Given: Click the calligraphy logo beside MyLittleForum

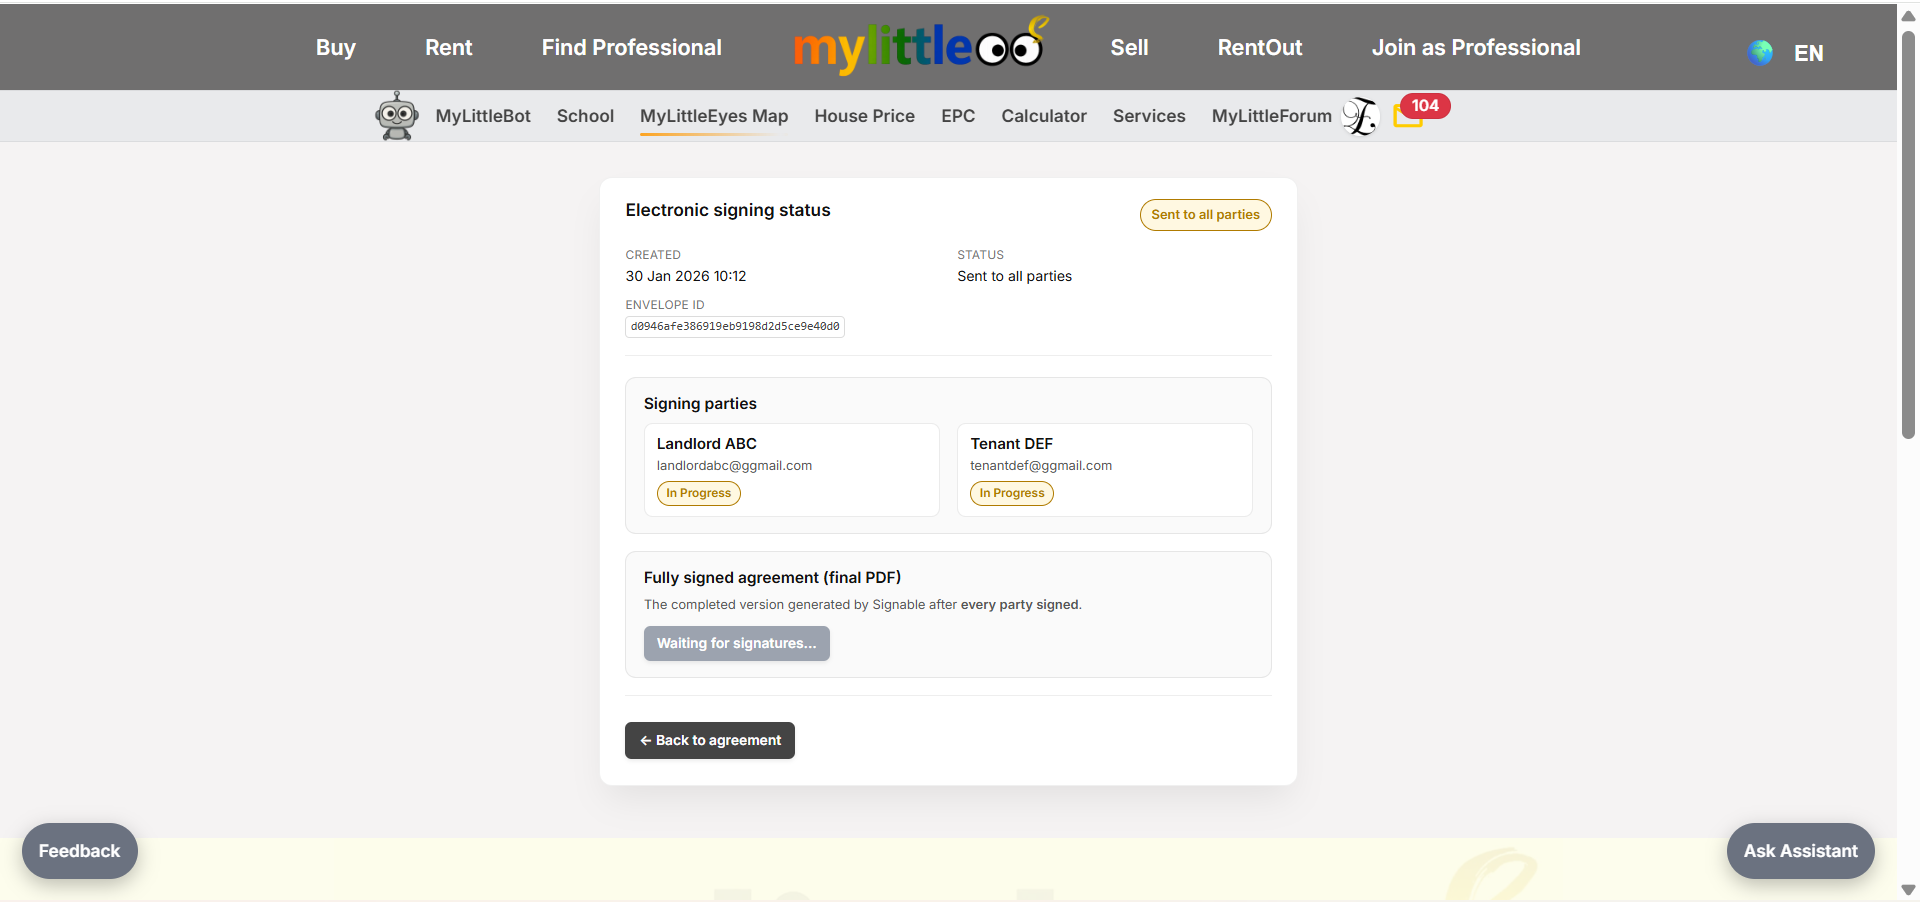Looking at the screenshot, I should click(x=1359, y=117).
